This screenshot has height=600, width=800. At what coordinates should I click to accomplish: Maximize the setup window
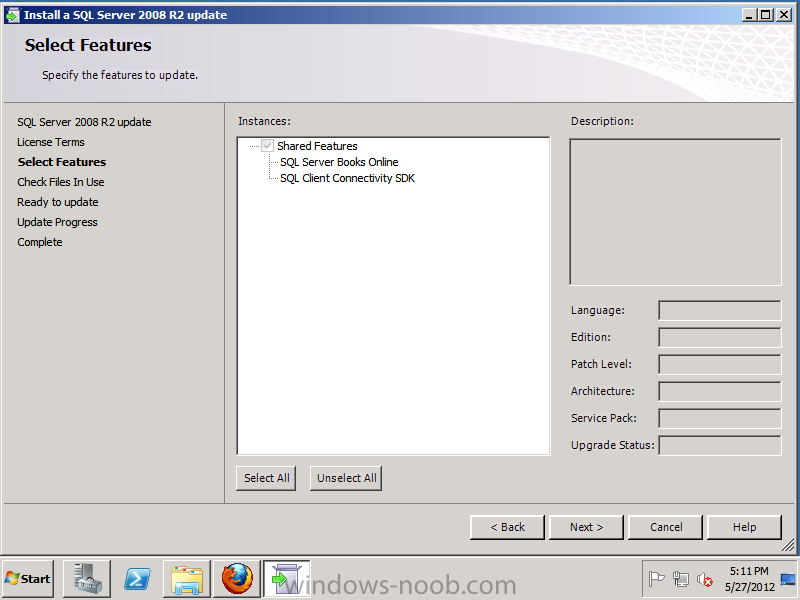[766, 15]
